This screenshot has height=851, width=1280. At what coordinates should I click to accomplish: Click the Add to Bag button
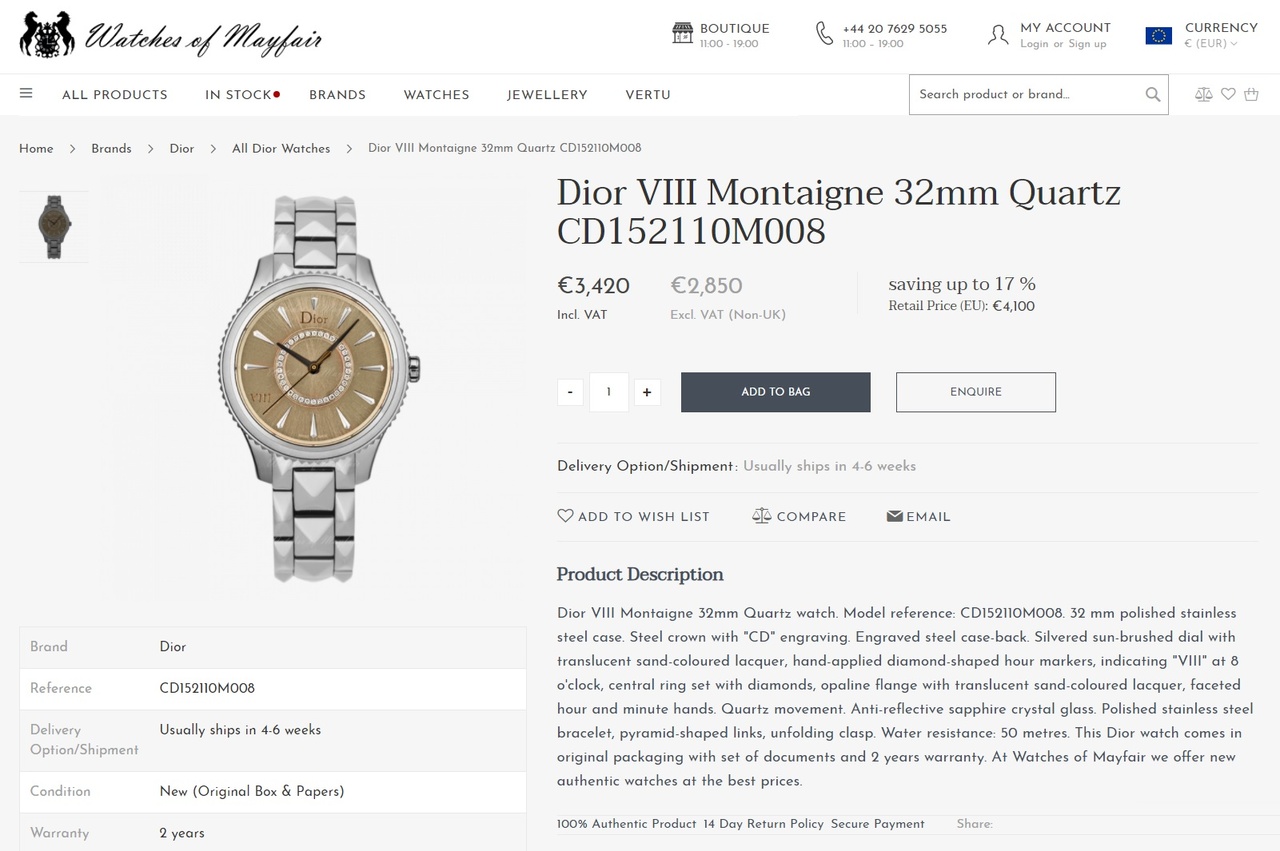point(775,392)
